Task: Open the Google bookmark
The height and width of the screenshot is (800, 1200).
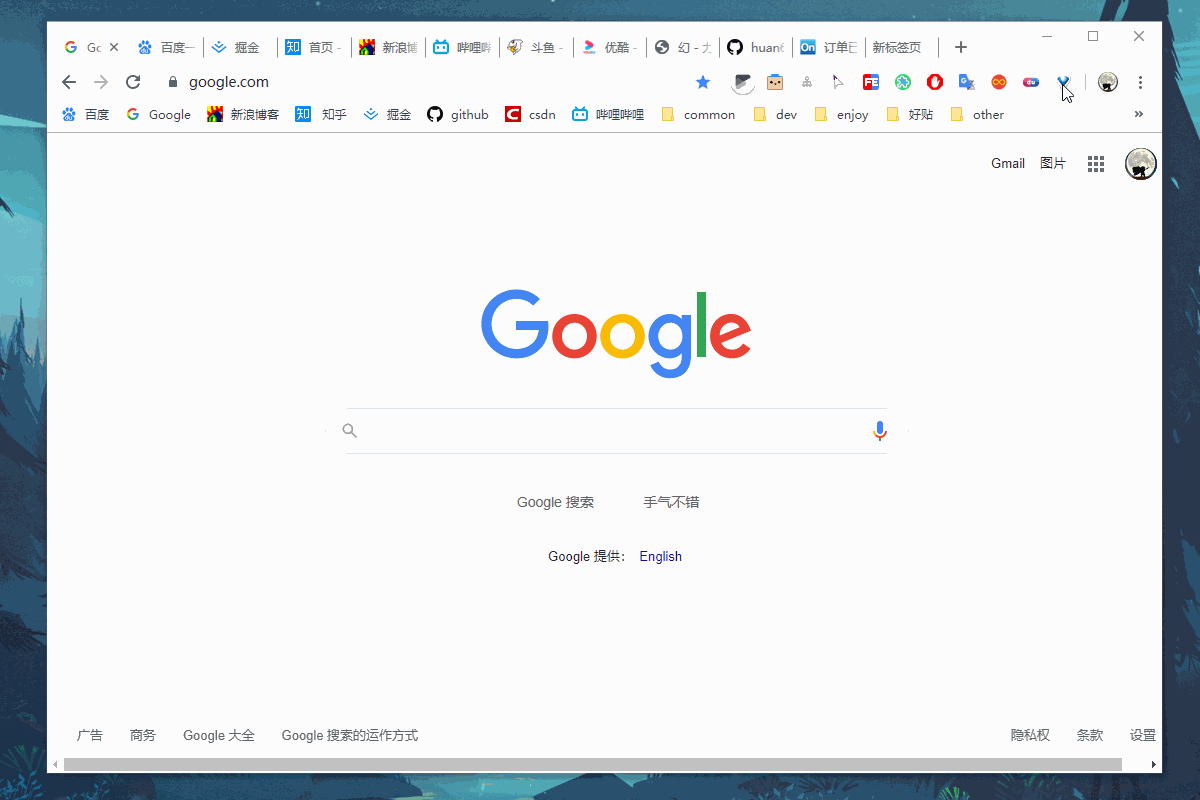Action: (159, 115)
